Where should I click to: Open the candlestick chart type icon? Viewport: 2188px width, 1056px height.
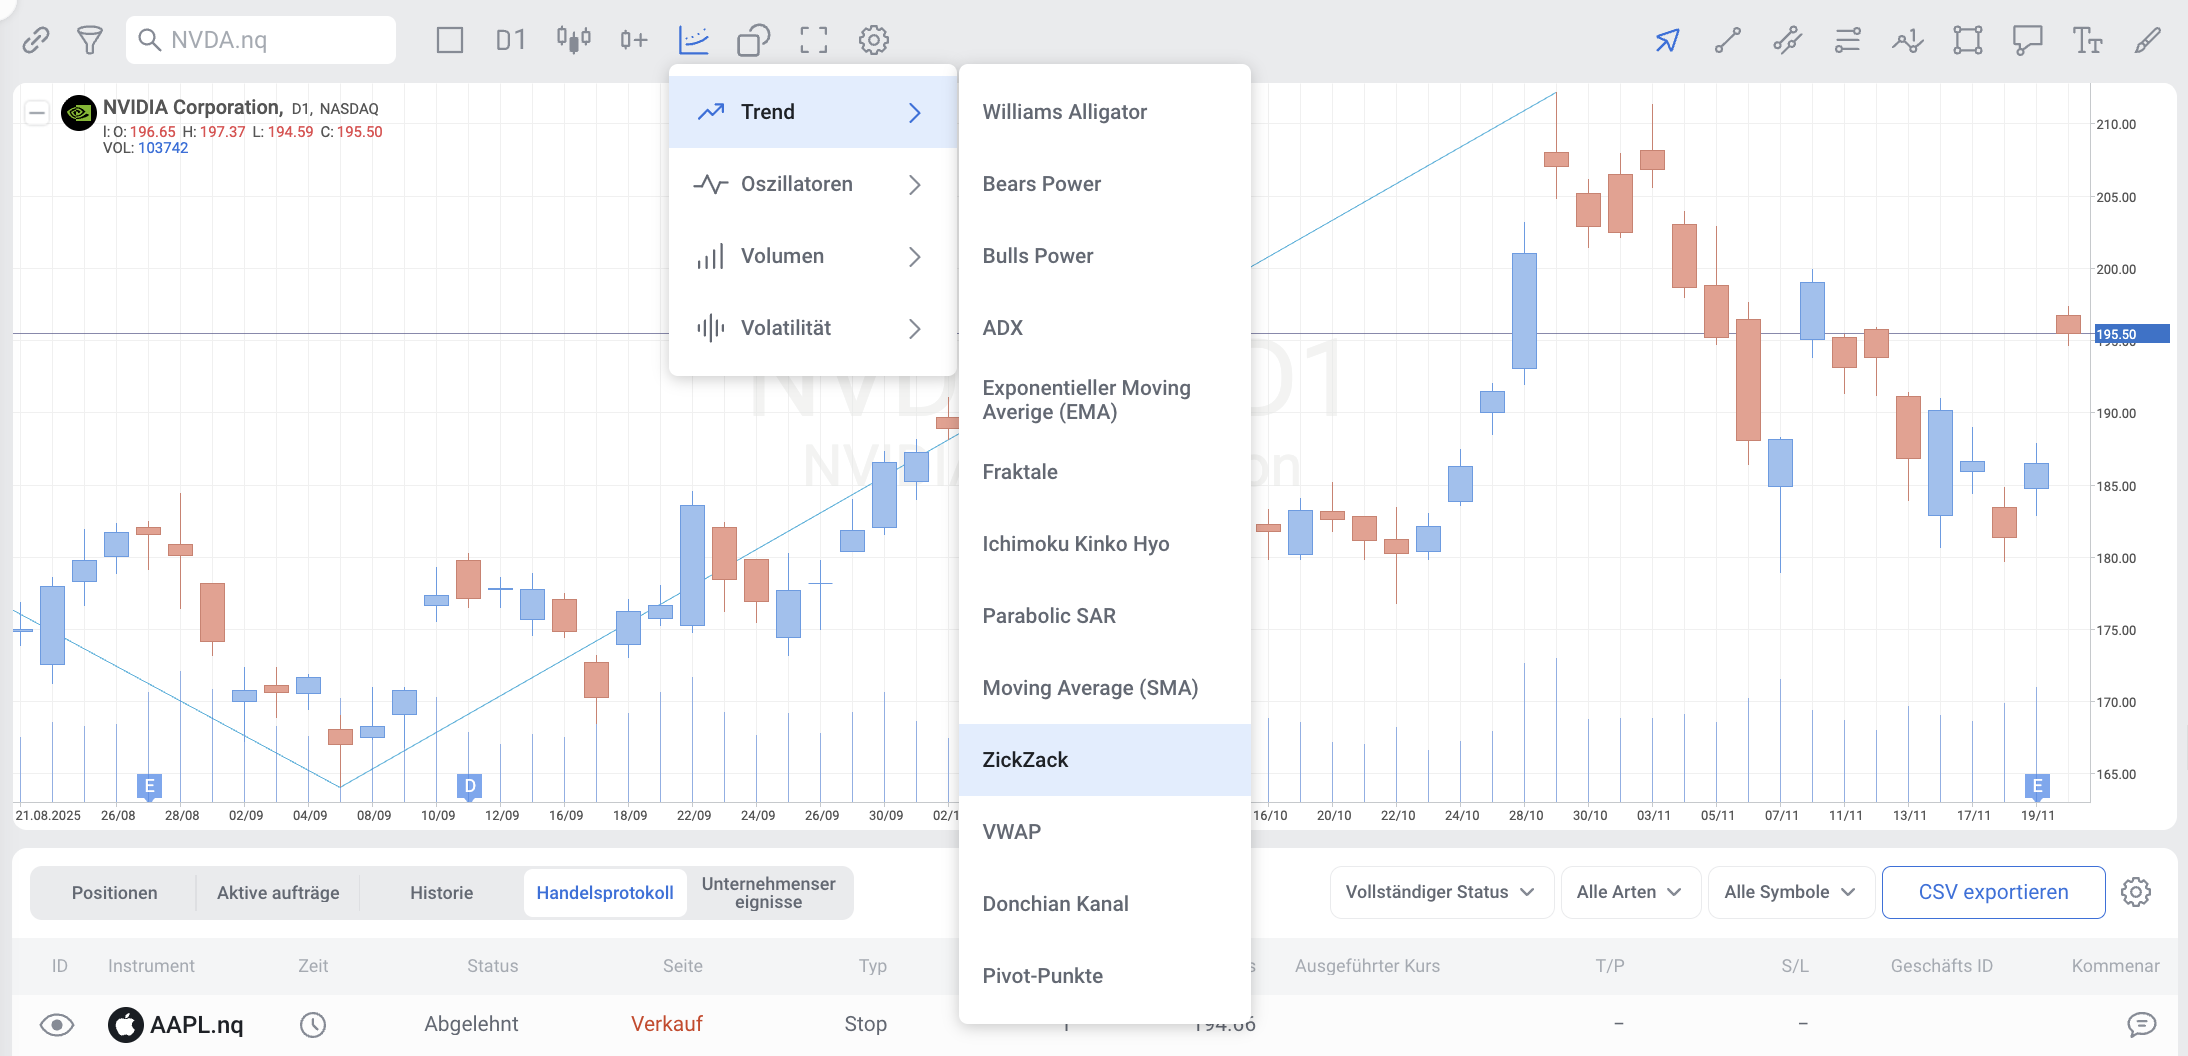574,40
